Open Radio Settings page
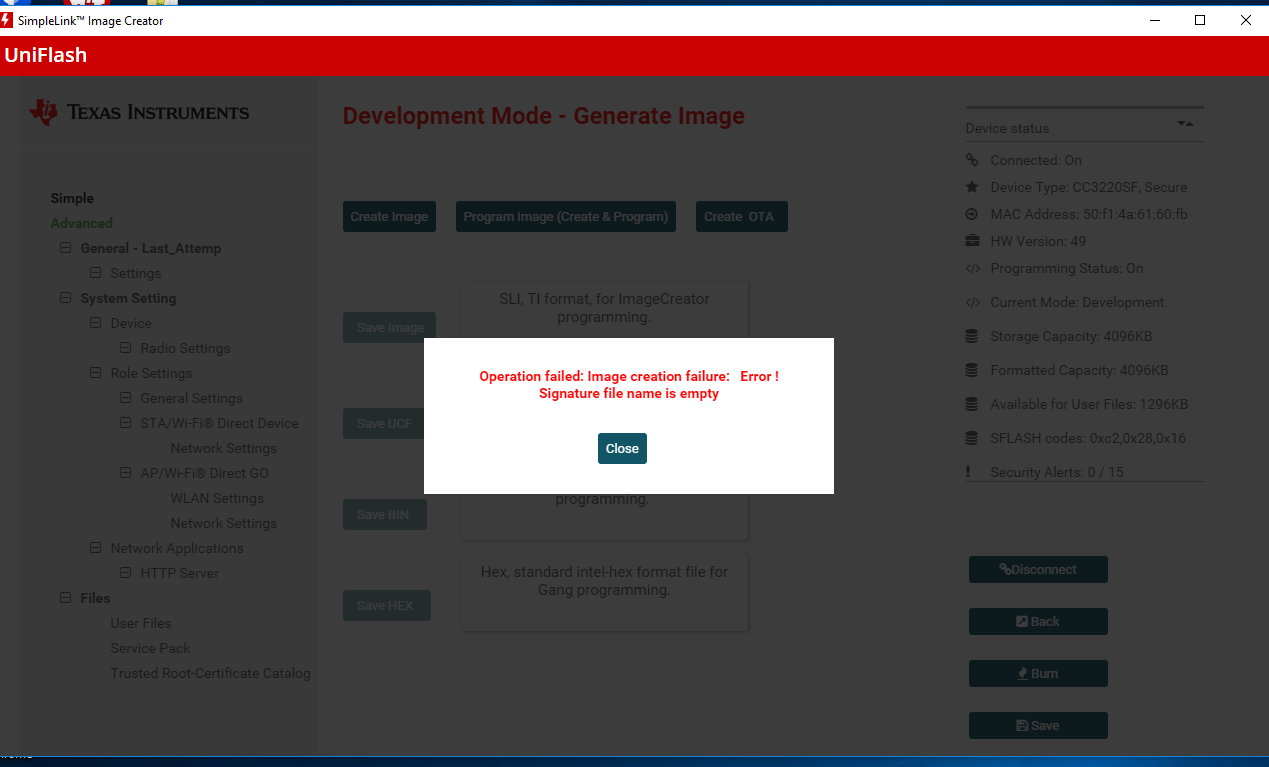This screenshot has height=767, width=1269. tap(185, 348)
